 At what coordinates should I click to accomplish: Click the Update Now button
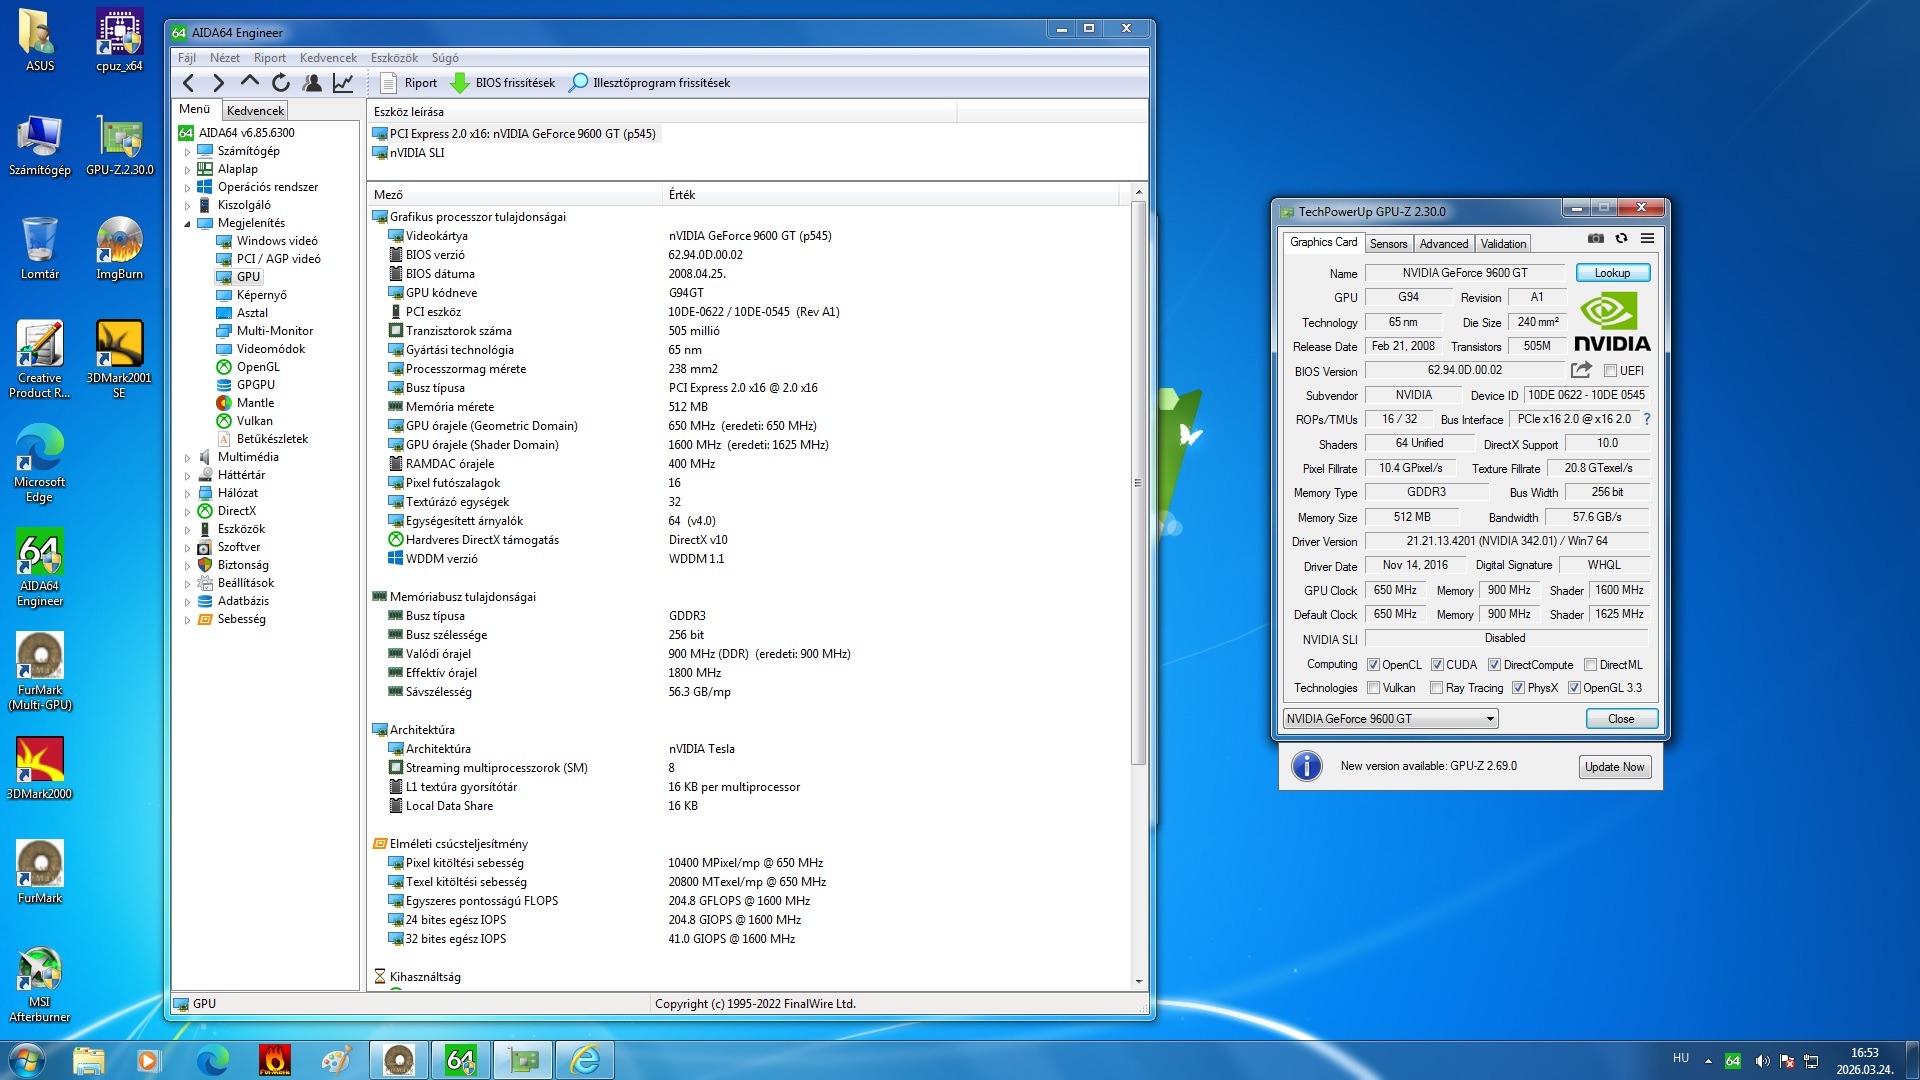pyautogui.click(x=1614, y=767)
